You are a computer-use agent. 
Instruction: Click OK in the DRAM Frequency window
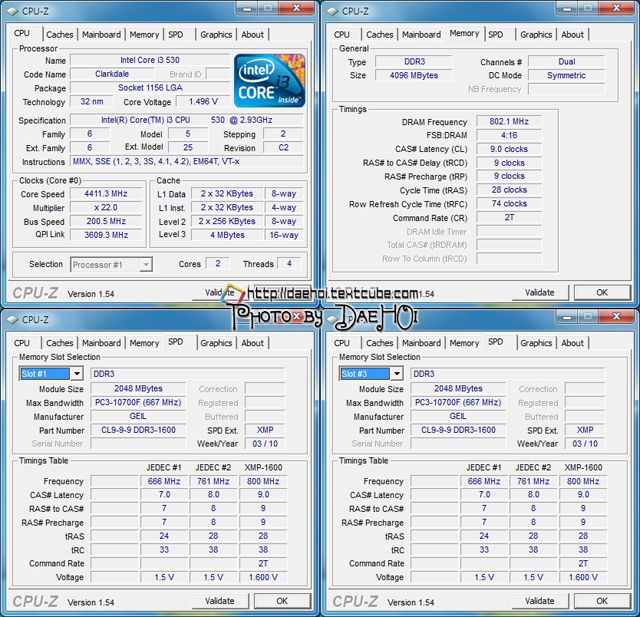point(602,293)
